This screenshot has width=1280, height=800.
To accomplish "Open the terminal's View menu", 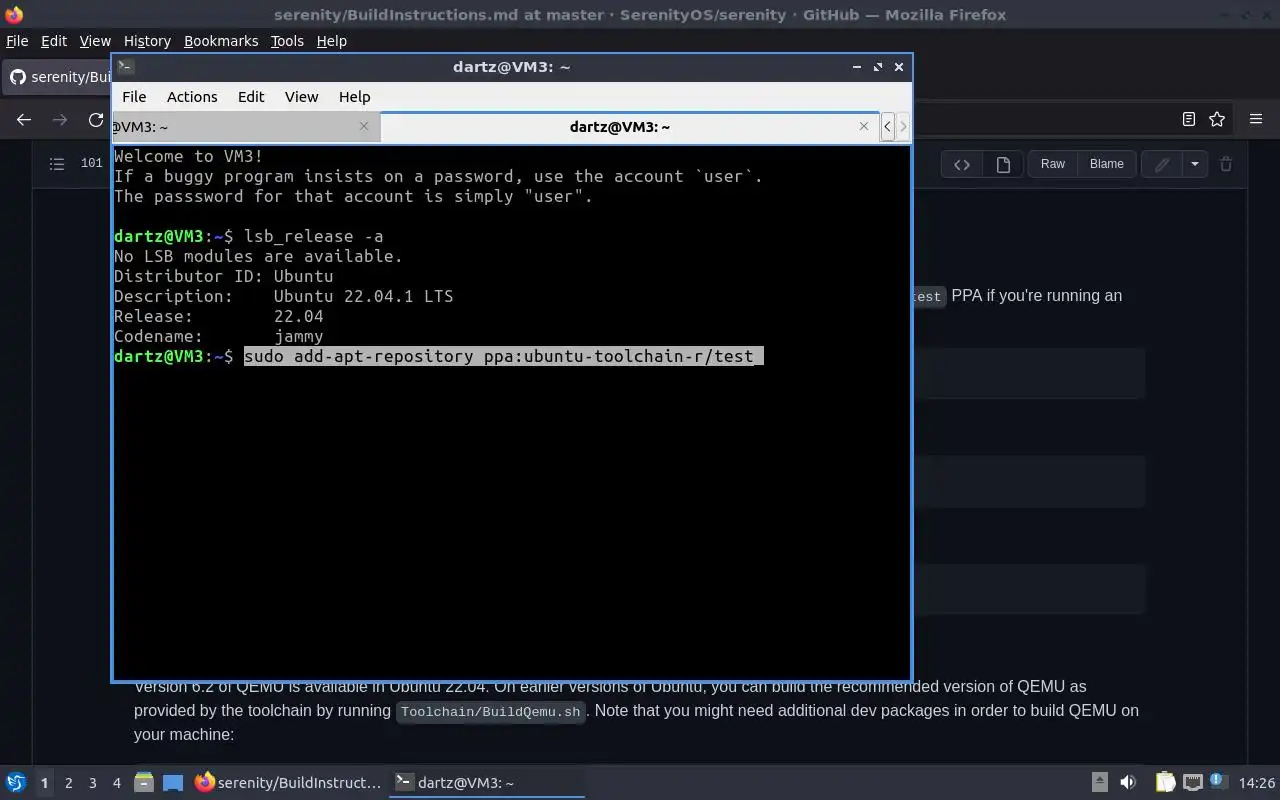I will [301, 97].
